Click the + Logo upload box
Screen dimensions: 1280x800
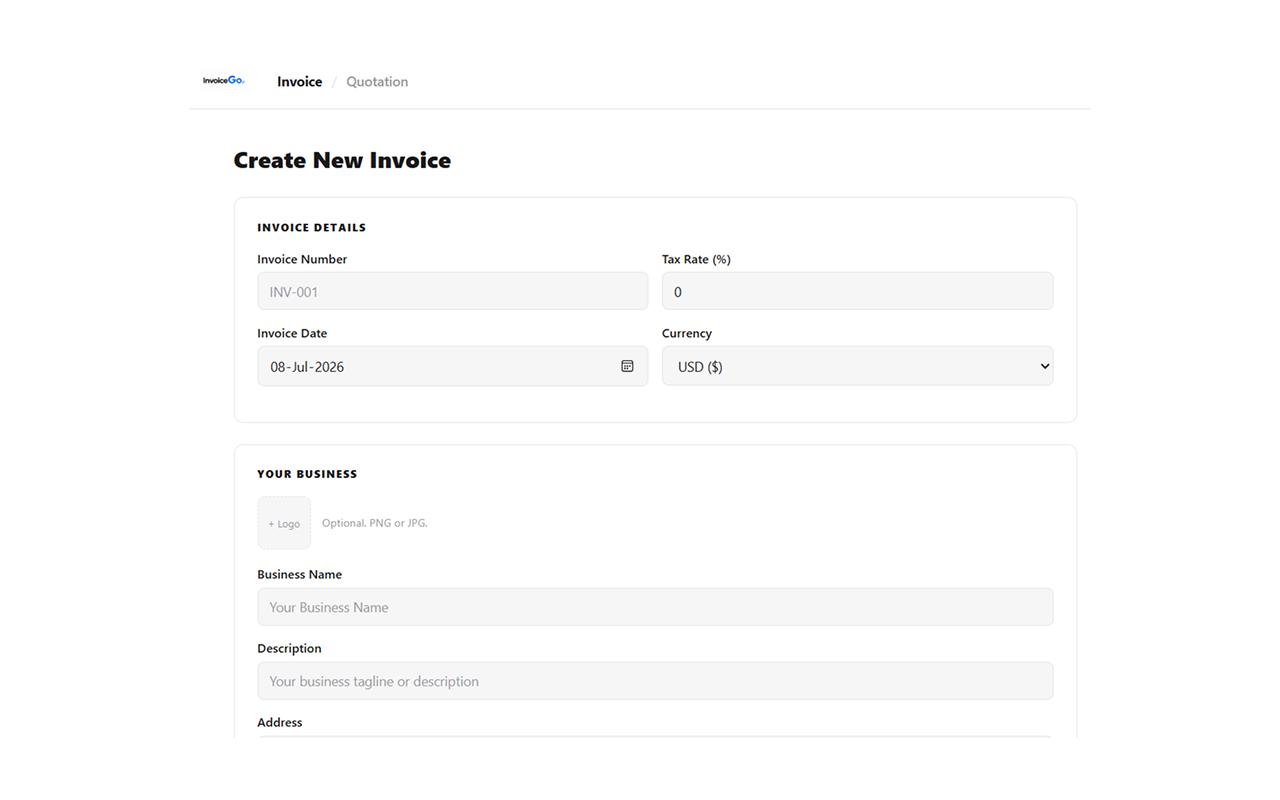pos(284,523)
